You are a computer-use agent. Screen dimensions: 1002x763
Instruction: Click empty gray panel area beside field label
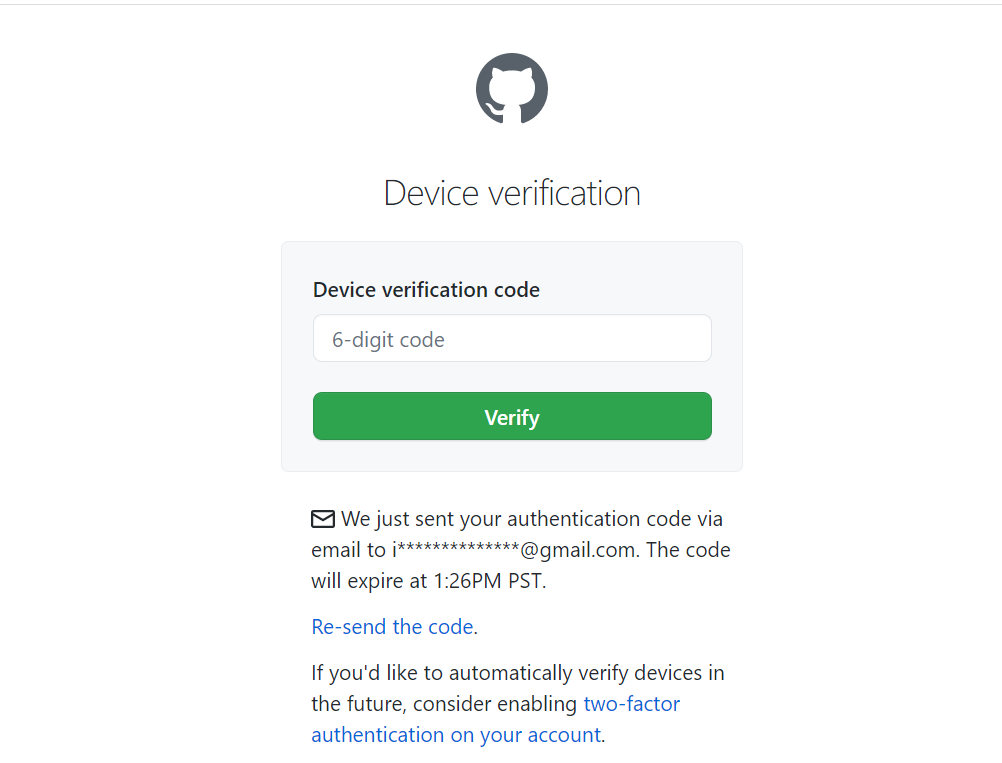640,290
